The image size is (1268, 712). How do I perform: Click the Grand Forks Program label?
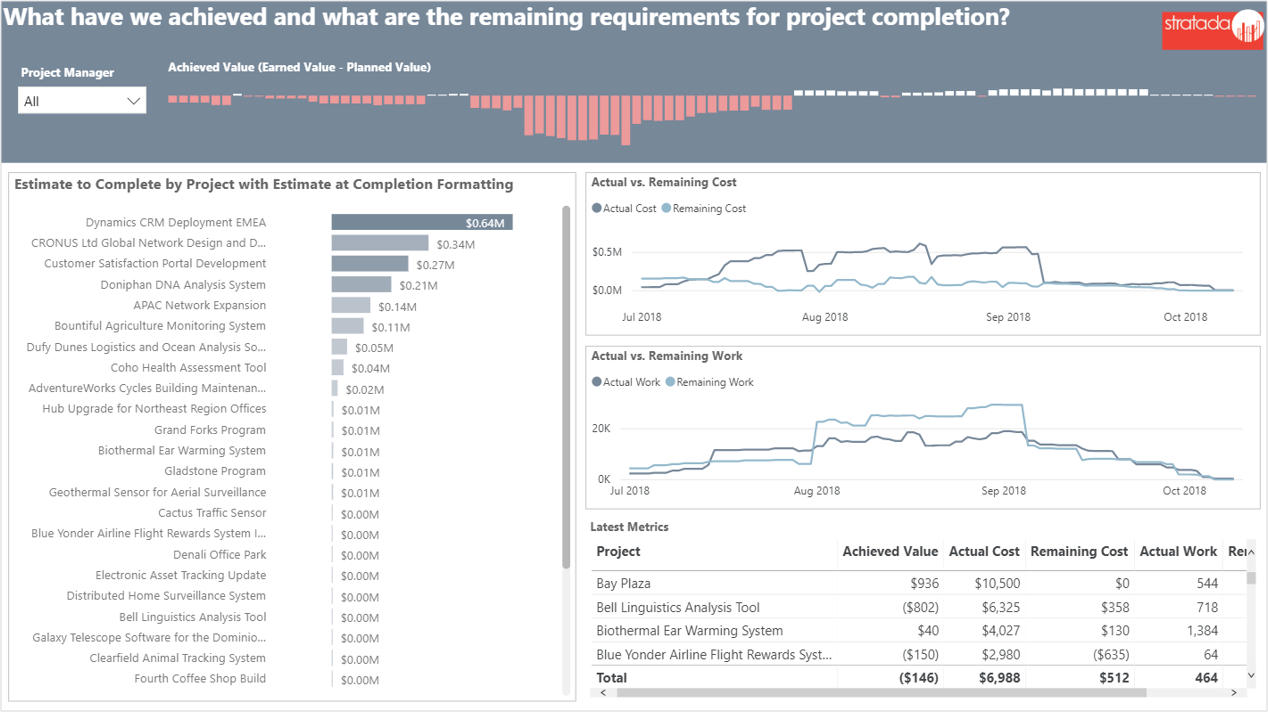click(210, 430)
